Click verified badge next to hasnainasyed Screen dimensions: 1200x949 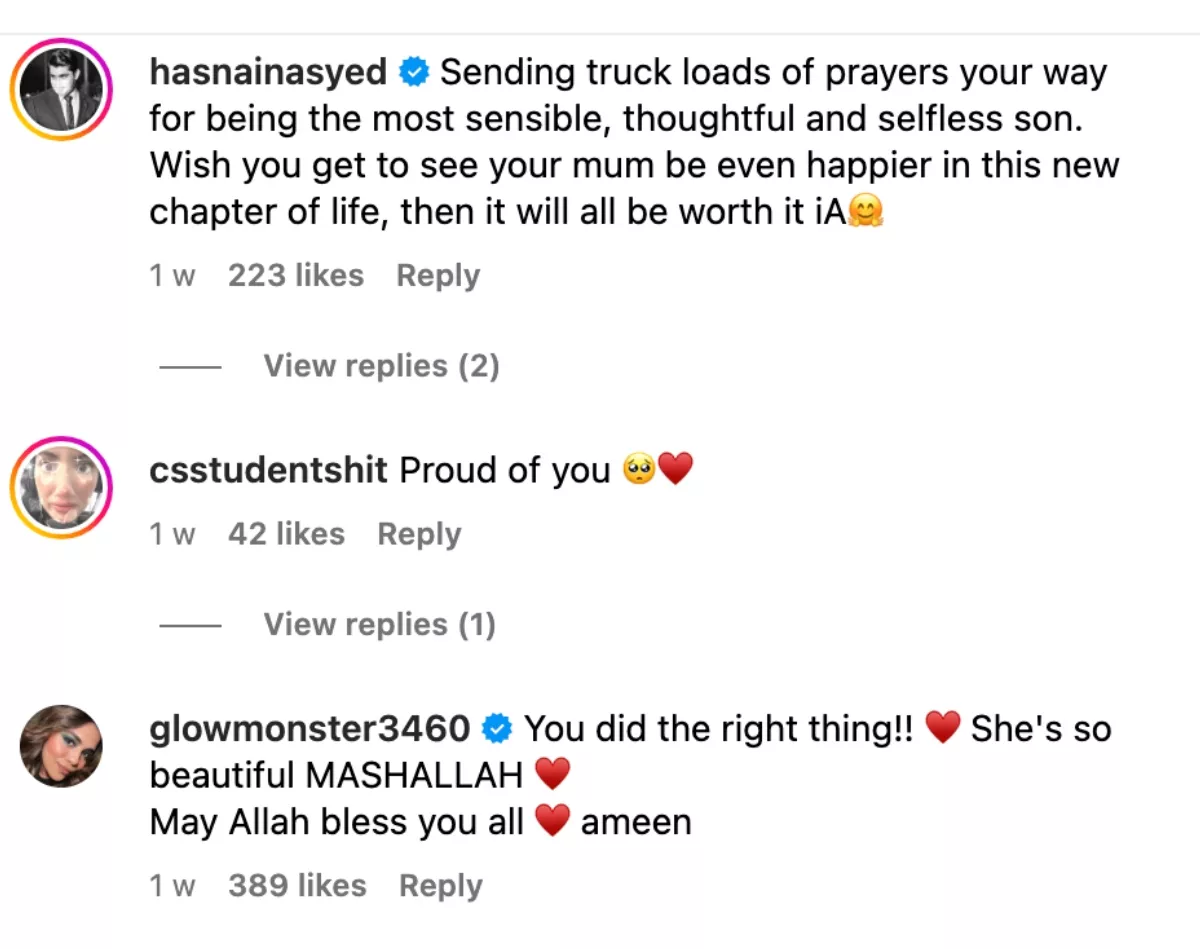pos(414,72)
